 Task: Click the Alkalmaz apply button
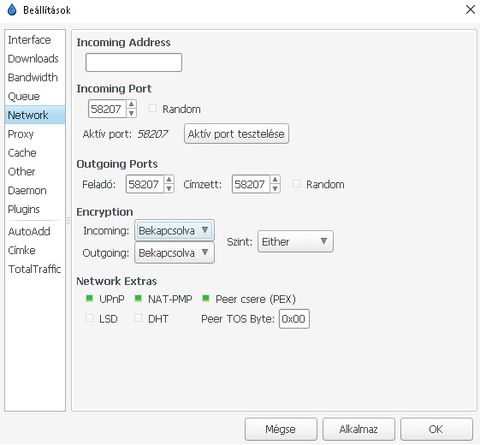(x=359, y=429)
